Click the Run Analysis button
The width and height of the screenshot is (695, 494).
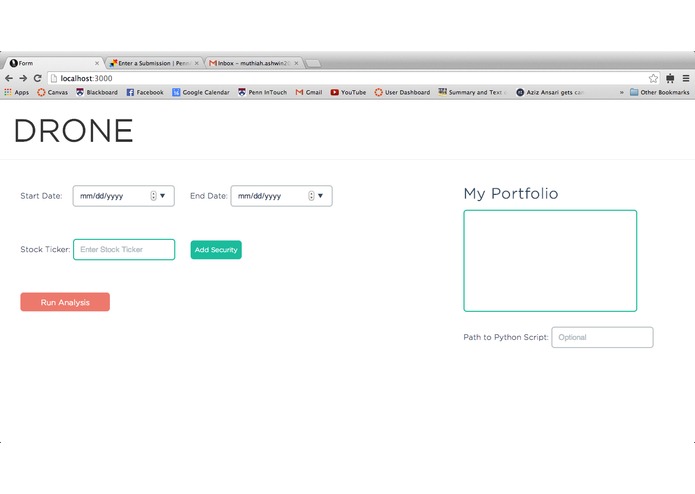(65, 302)
